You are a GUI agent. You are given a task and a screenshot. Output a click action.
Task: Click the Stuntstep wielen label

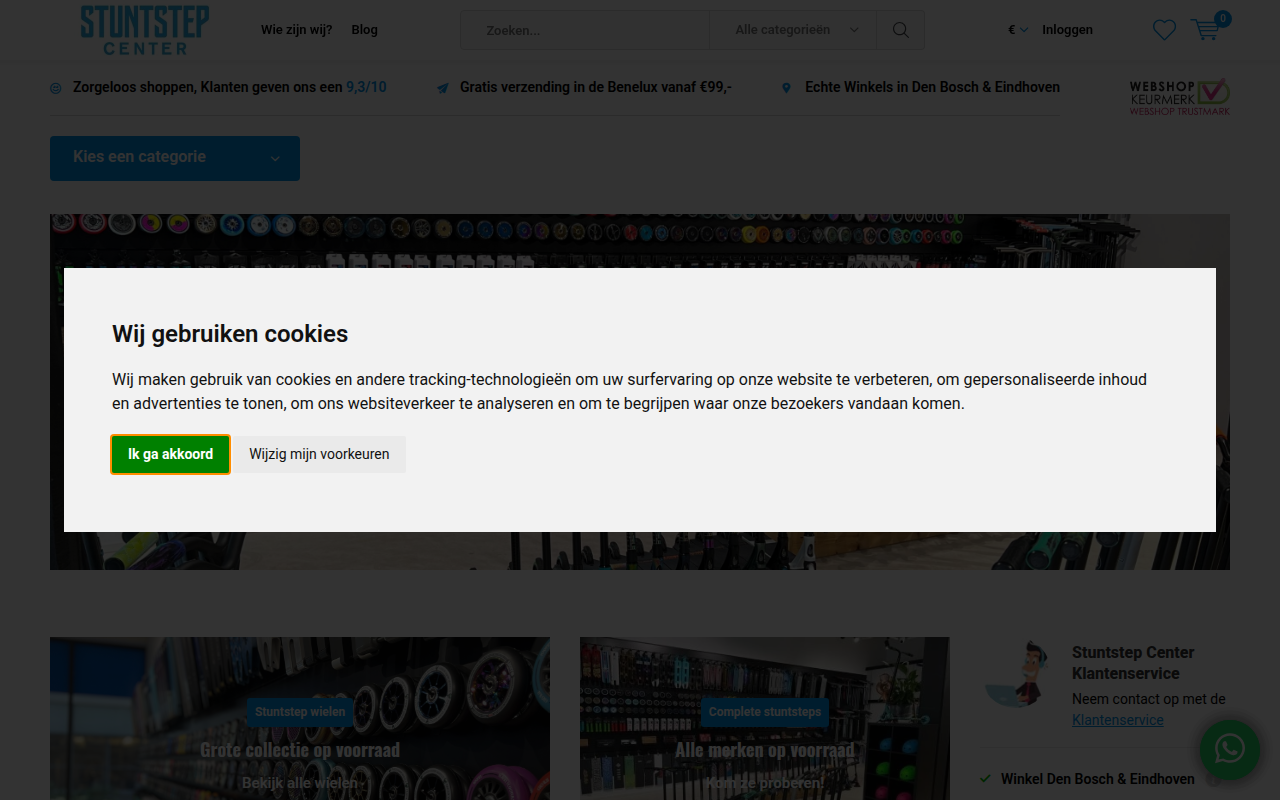(300, 712)
